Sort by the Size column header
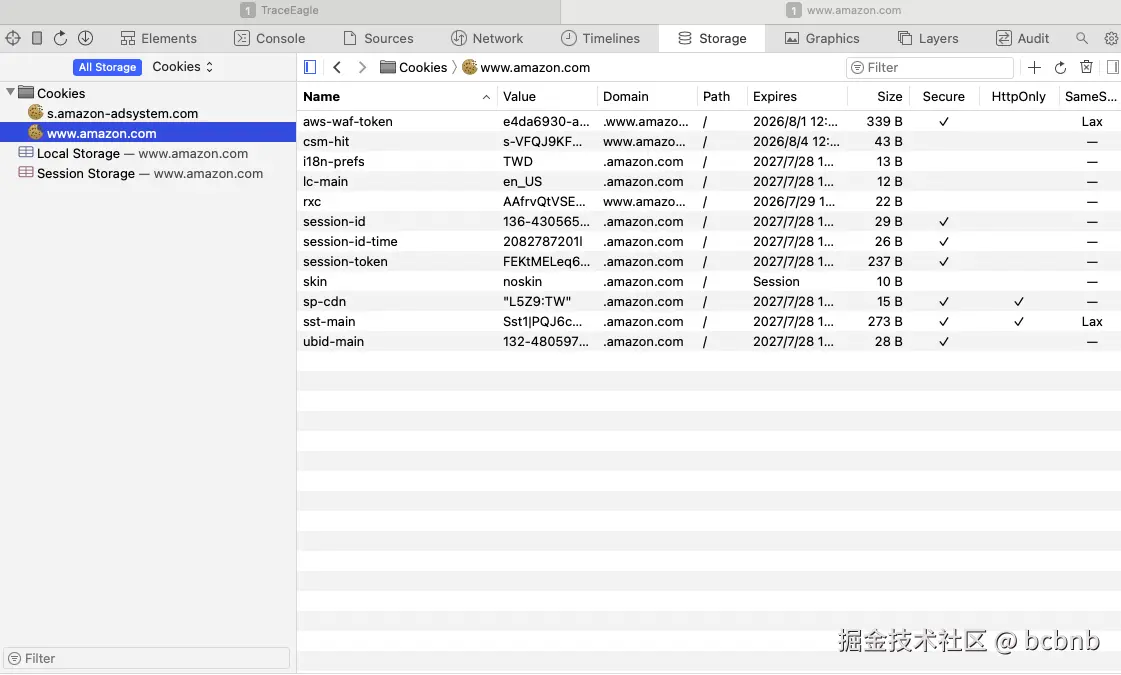Image resolution: width=1121 pixels, height=675 pixels. [879, 97]
